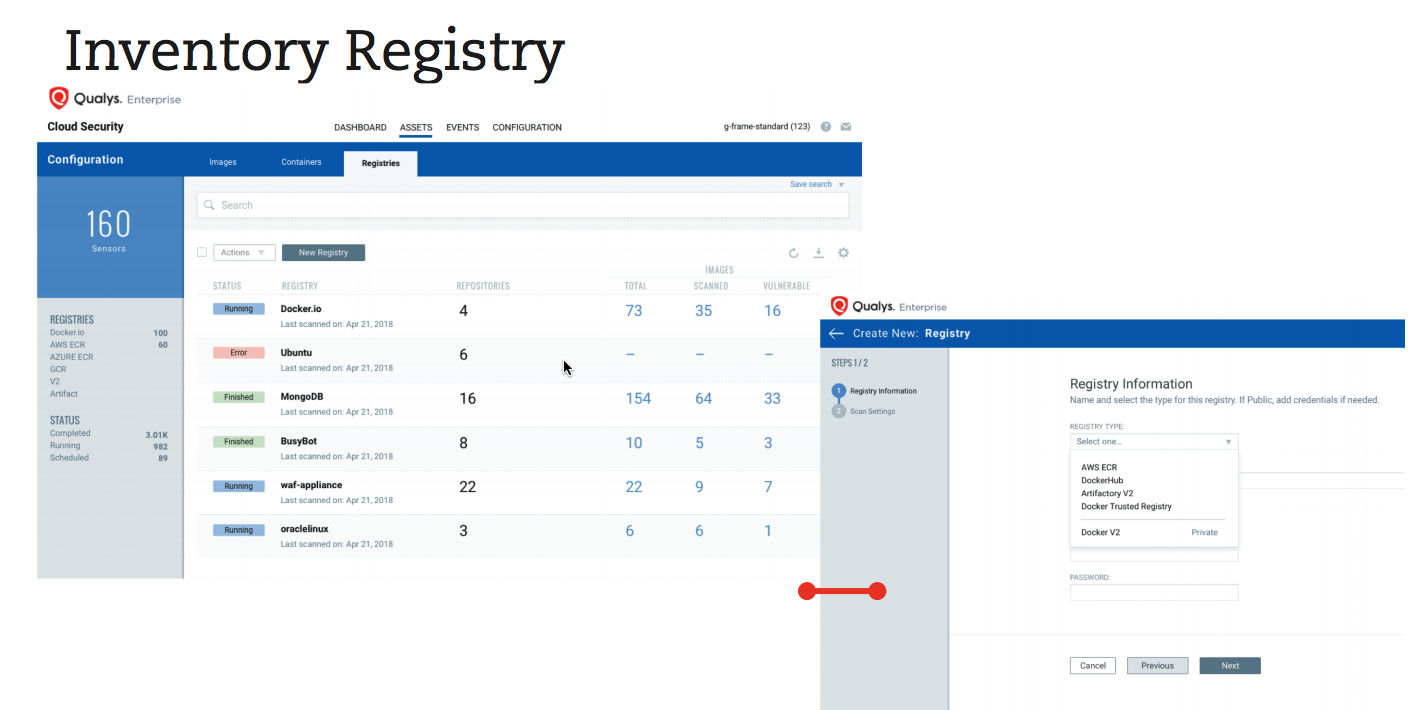Screen dimensions: 1413x710
Task: Expand the Save search dropdown arrow
Action: (x=841, y=185)
